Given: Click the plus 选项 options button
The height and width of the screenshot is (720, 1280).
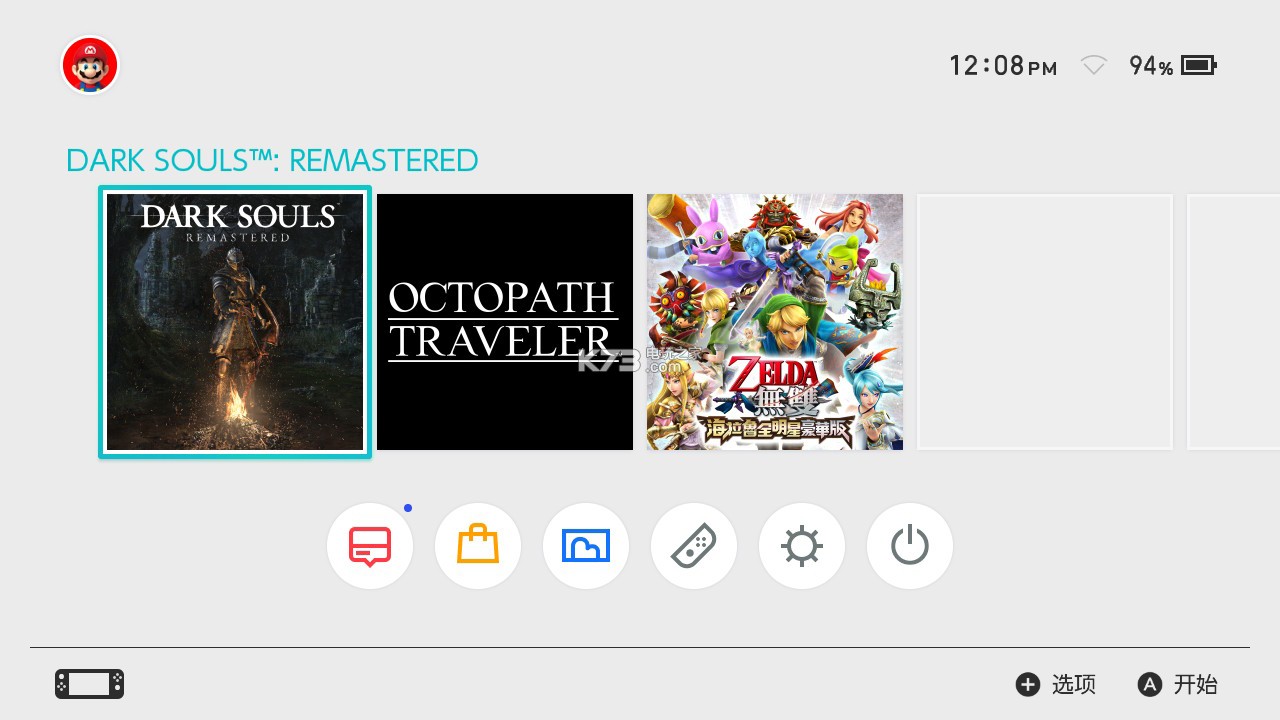Looking at the screenshot, I should pos(1056,684).
